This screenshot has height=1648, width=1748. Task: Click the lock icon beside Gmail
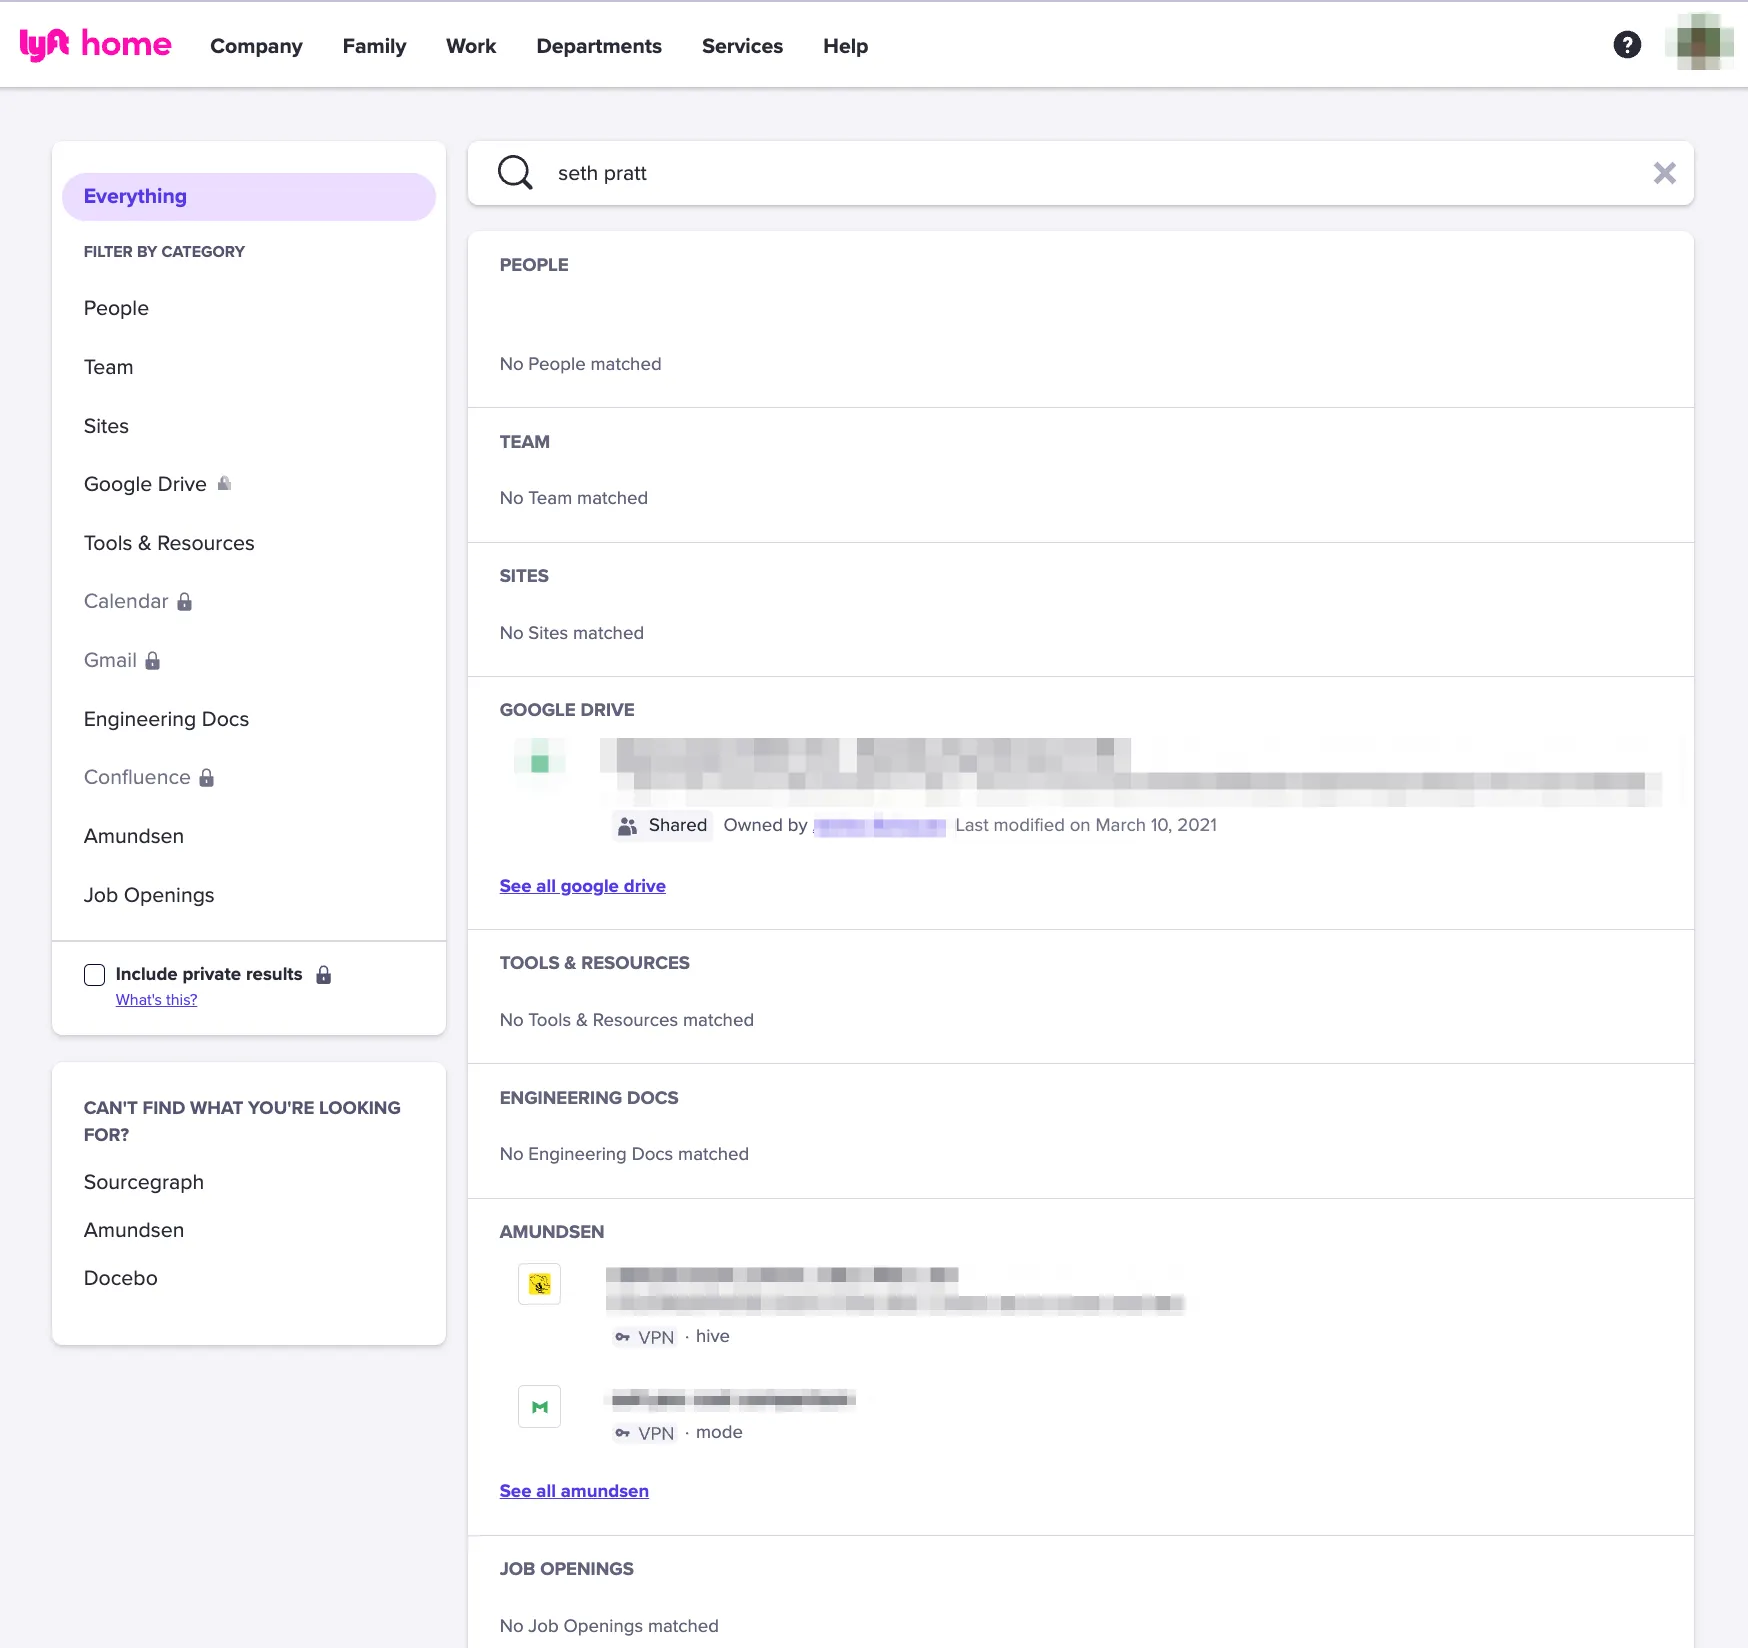(153, 660)
